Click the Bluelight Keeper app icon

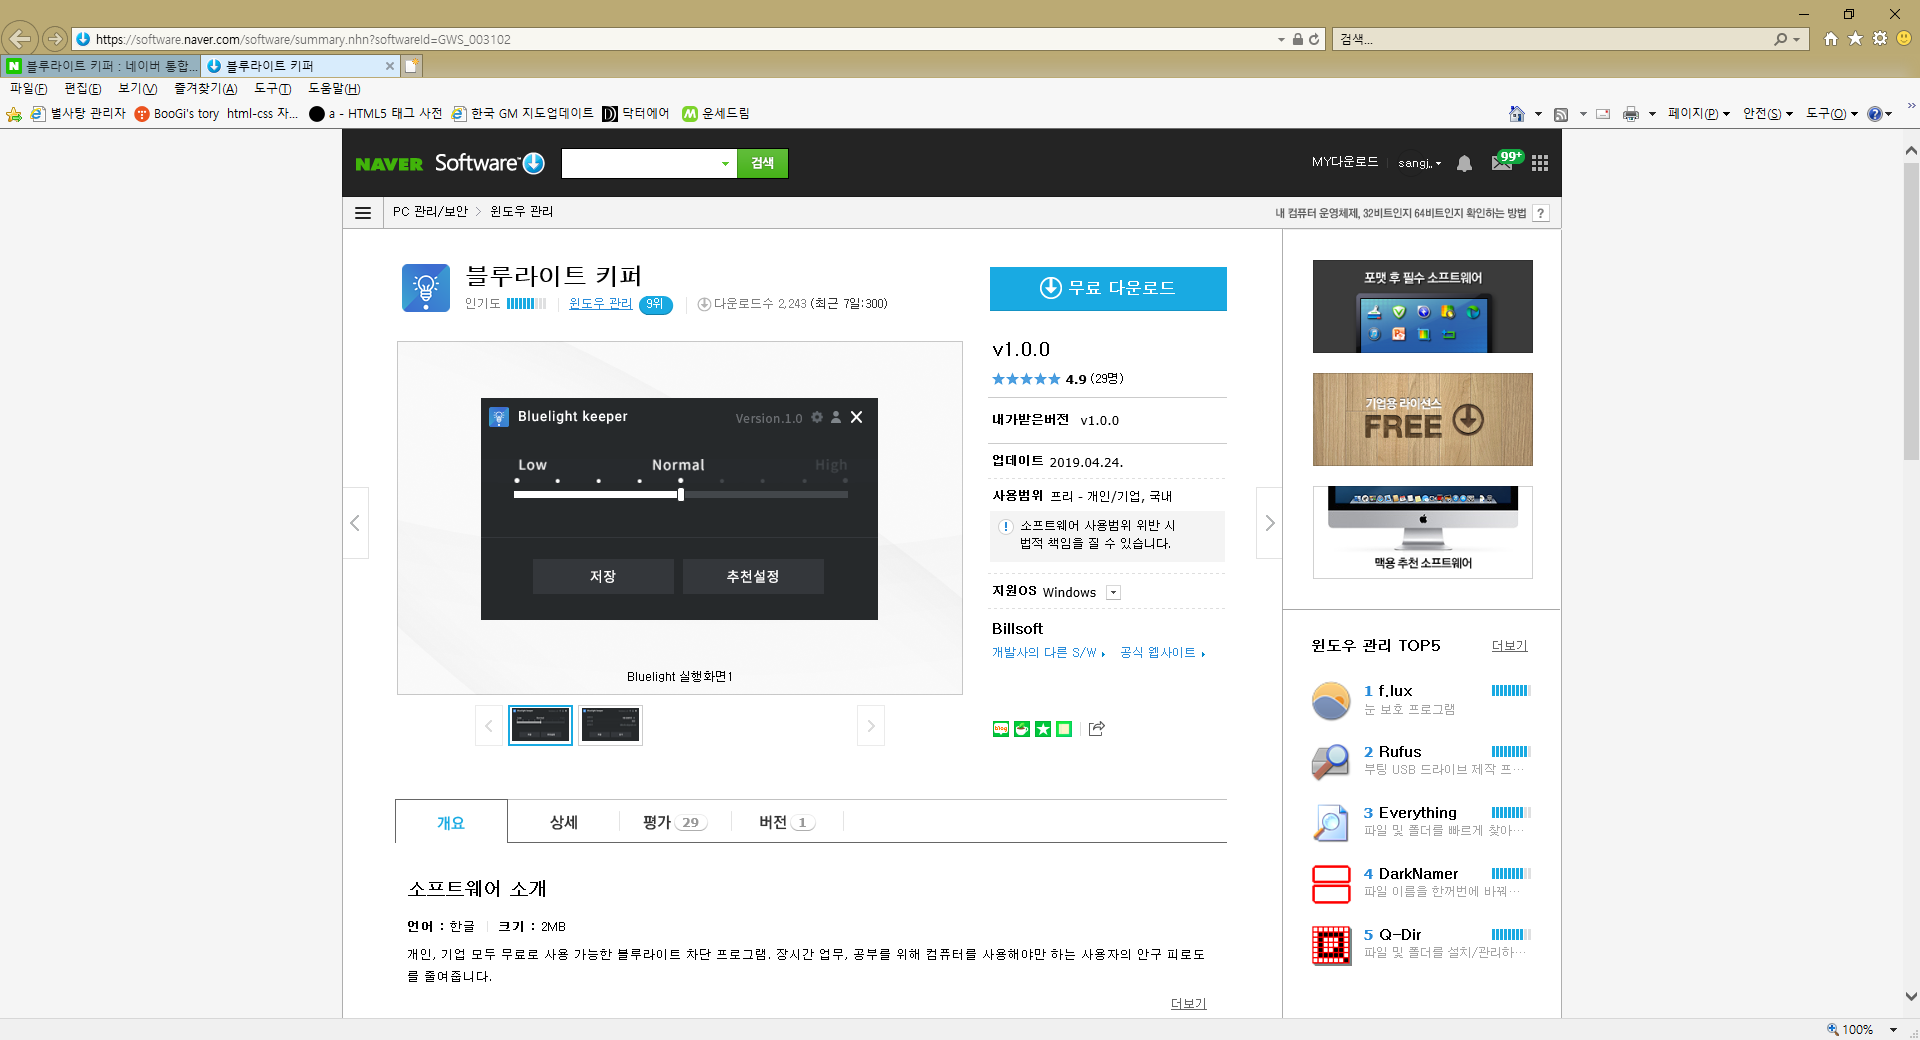pyautogui.click(x=426, y=288)
